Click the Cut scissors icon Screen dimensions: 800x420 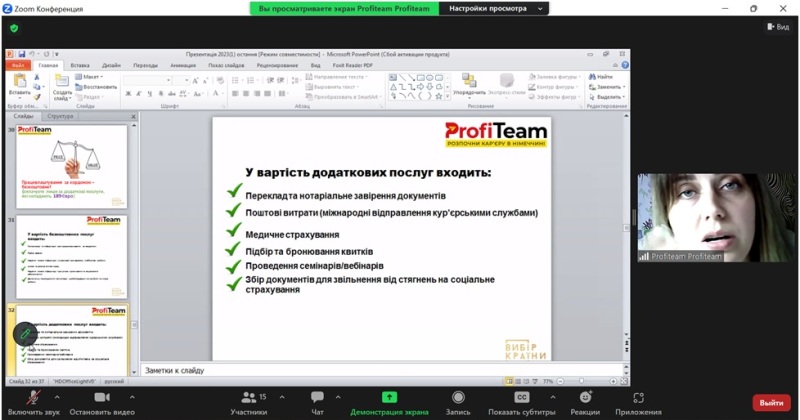(x=37, y=77)
